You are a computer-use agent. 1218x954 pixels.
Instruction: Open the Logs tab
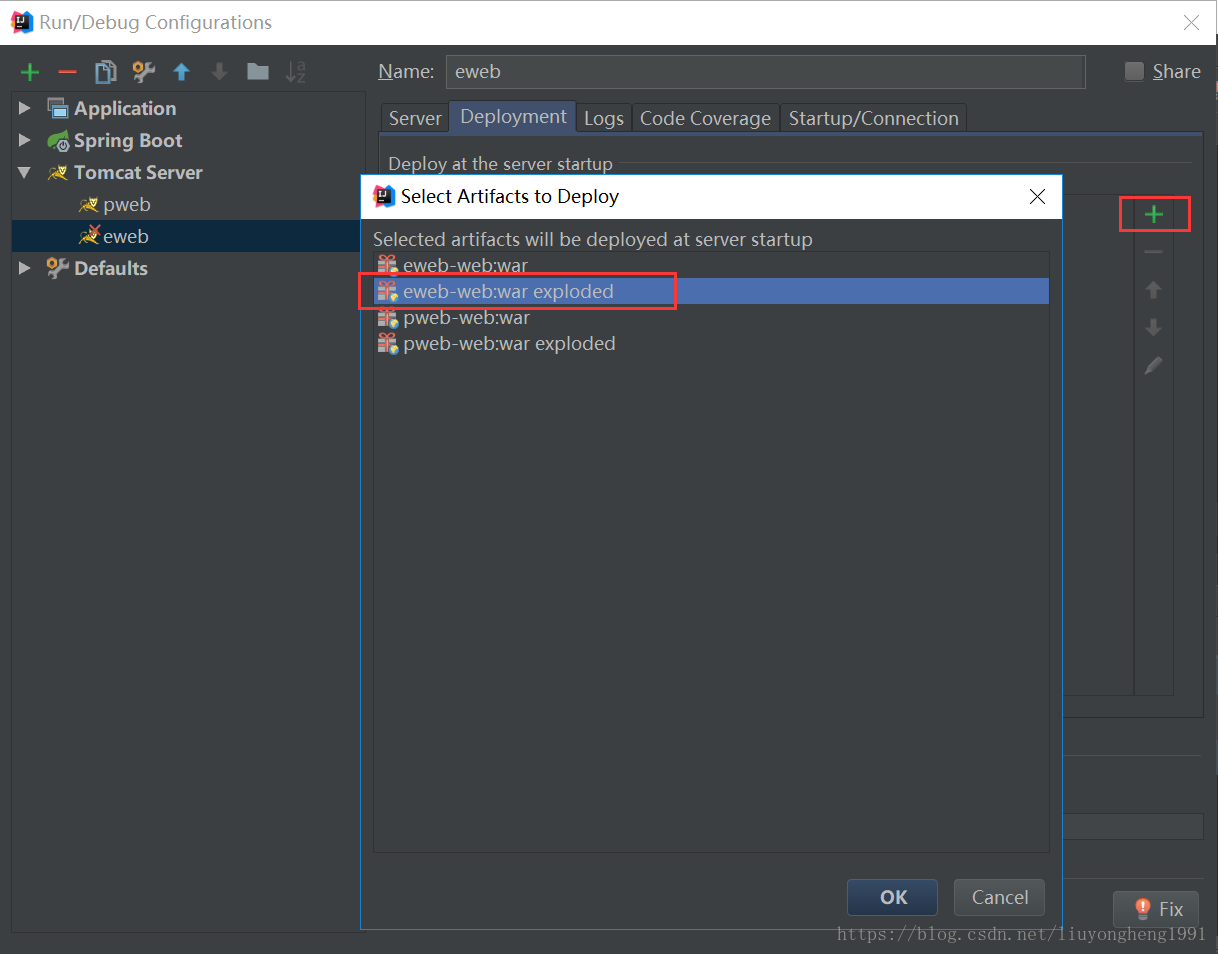(x=604, y=118)
